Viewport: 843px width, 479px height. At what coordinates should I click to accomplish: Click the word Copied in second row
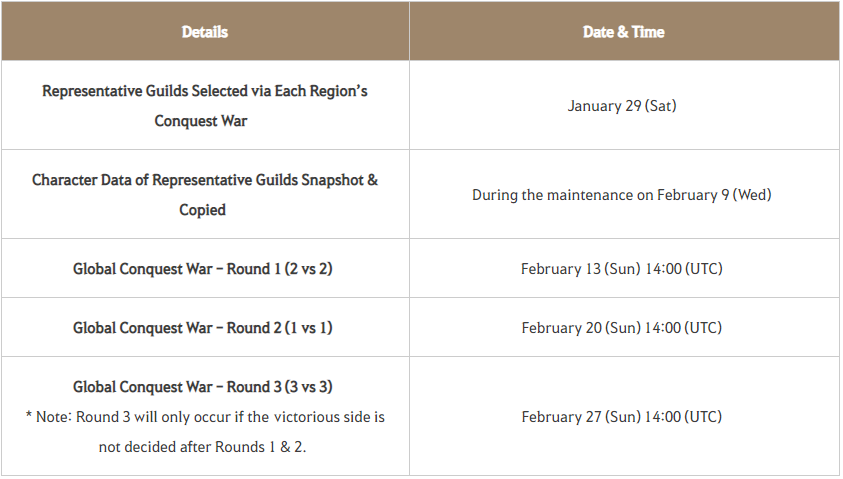202,210
